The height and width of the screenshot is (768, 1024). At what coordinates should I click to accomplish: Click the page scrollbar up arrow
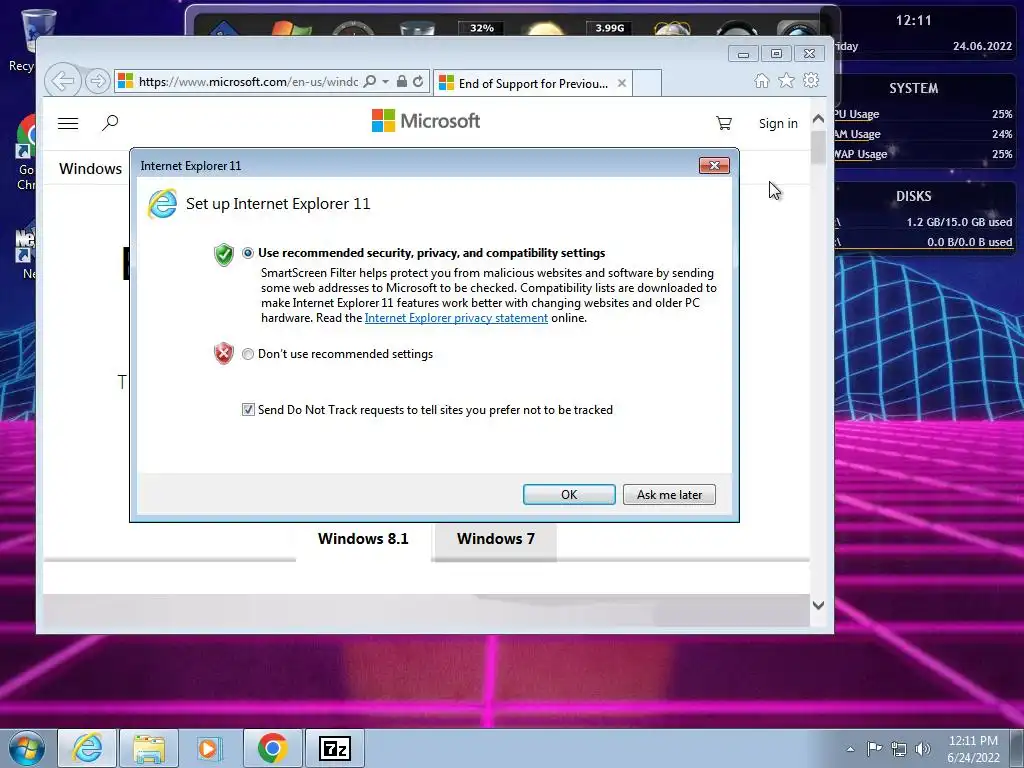click(818, 119)
